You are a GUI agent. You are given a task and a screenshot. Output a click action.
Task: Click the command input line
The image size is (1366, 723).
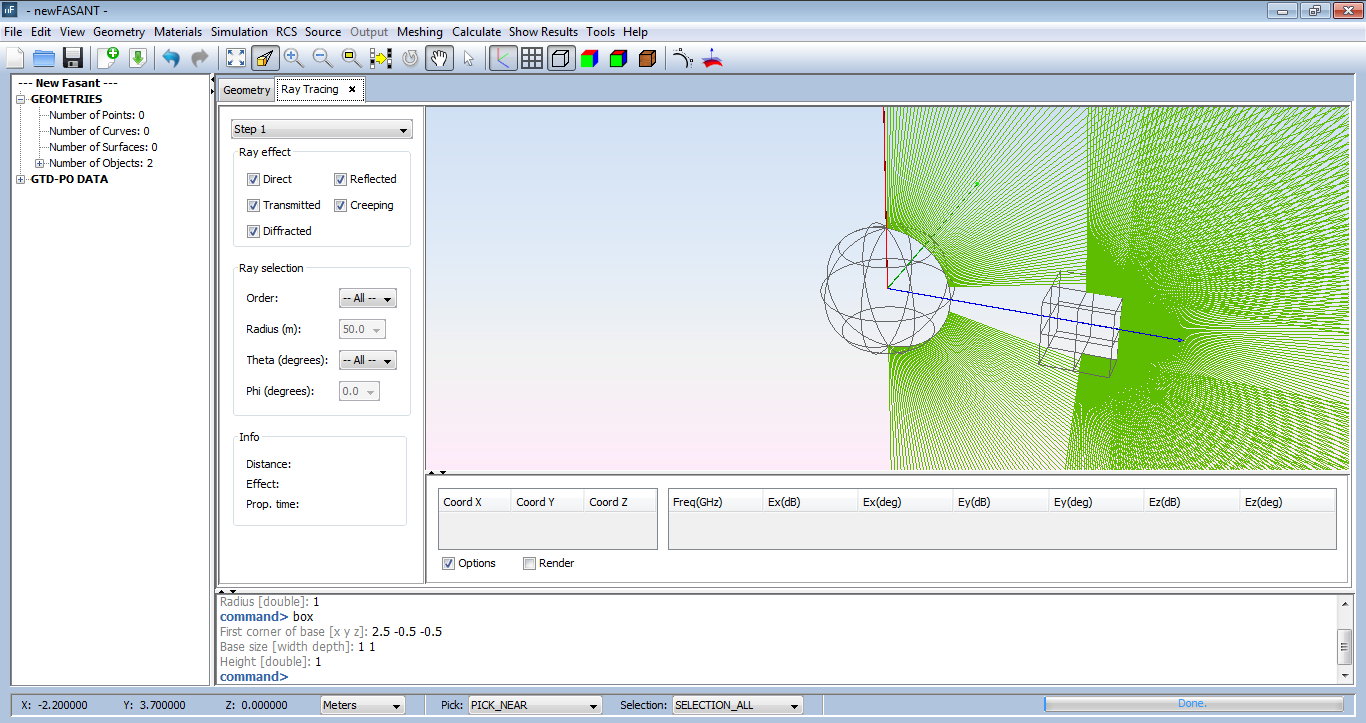(350, 676)
